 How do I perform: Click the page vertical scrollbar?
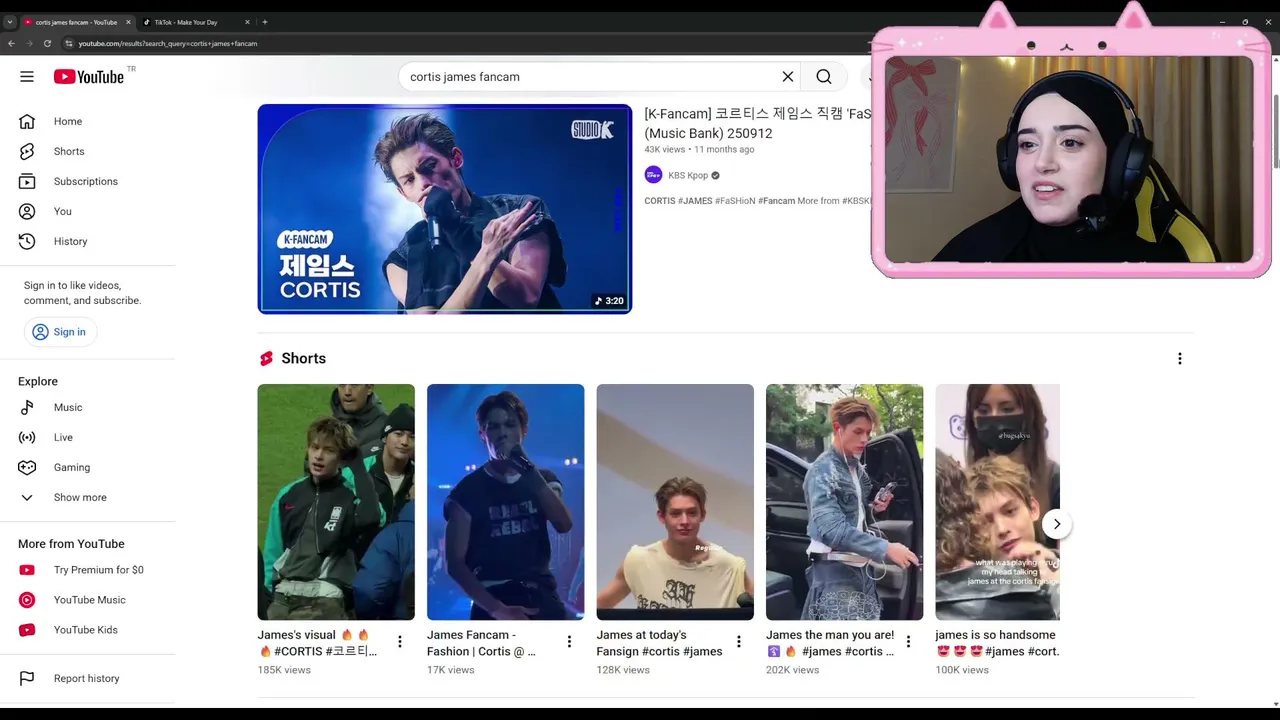click(x=1275, y=130)
